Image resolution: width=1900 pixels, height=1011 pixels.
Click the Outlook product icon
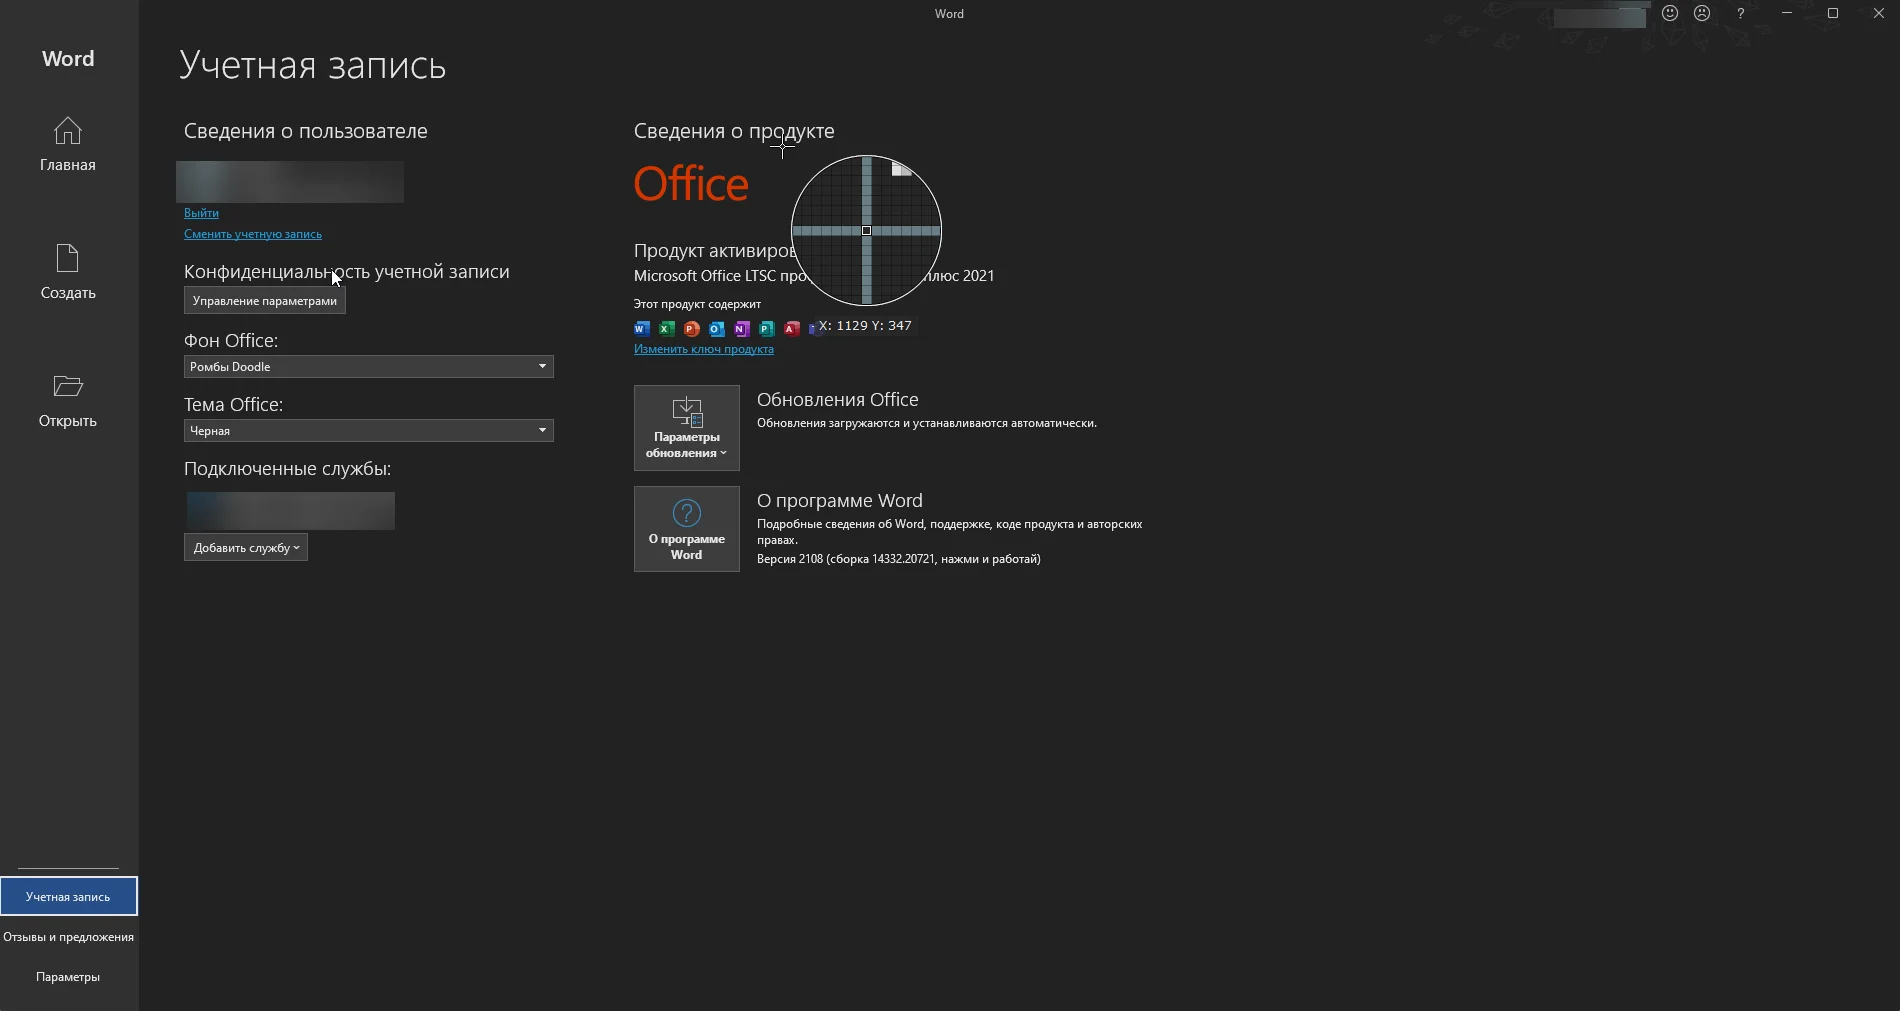pos(717,328)
